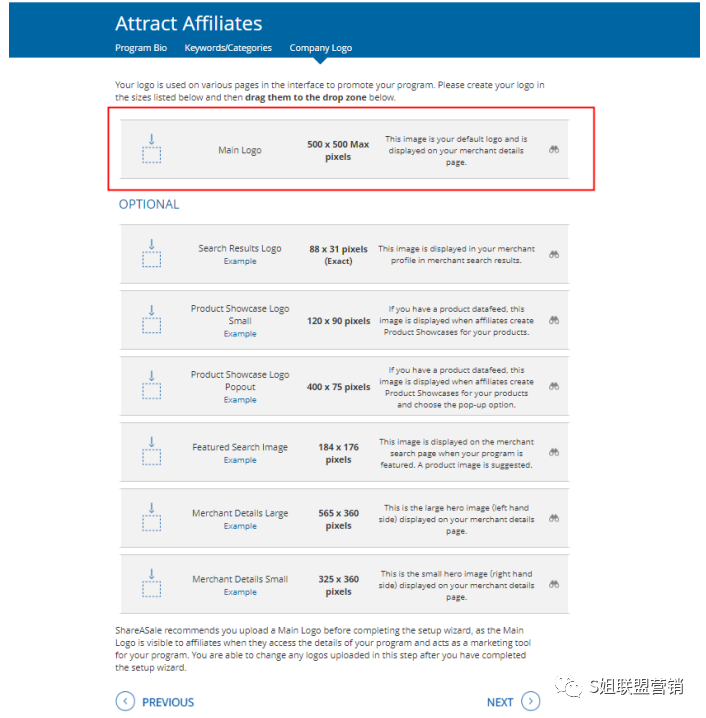Switch to the Keywords/Categories tab

click(x=228, y=48)
